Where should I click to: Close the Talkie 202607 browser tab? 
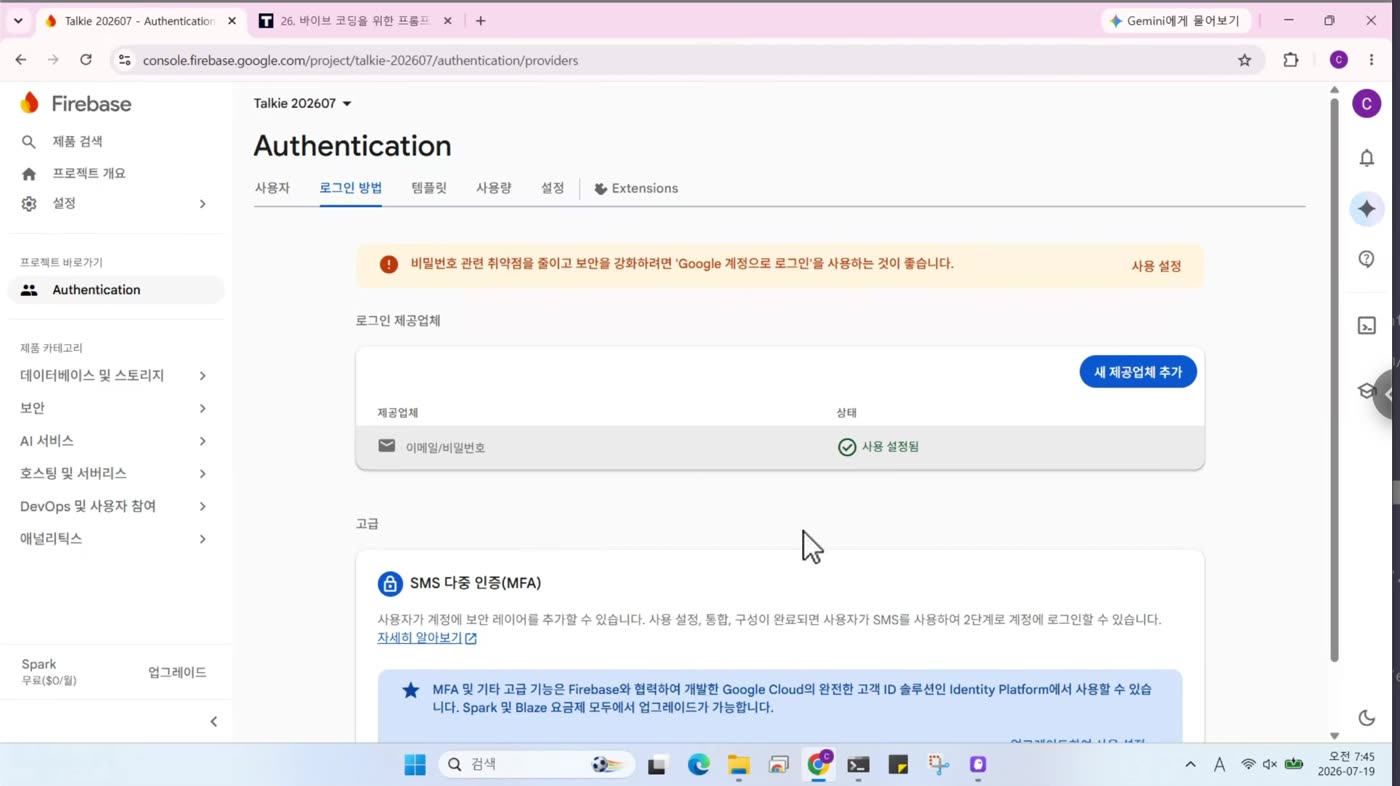pyautogui.click(x=232, y=20)
